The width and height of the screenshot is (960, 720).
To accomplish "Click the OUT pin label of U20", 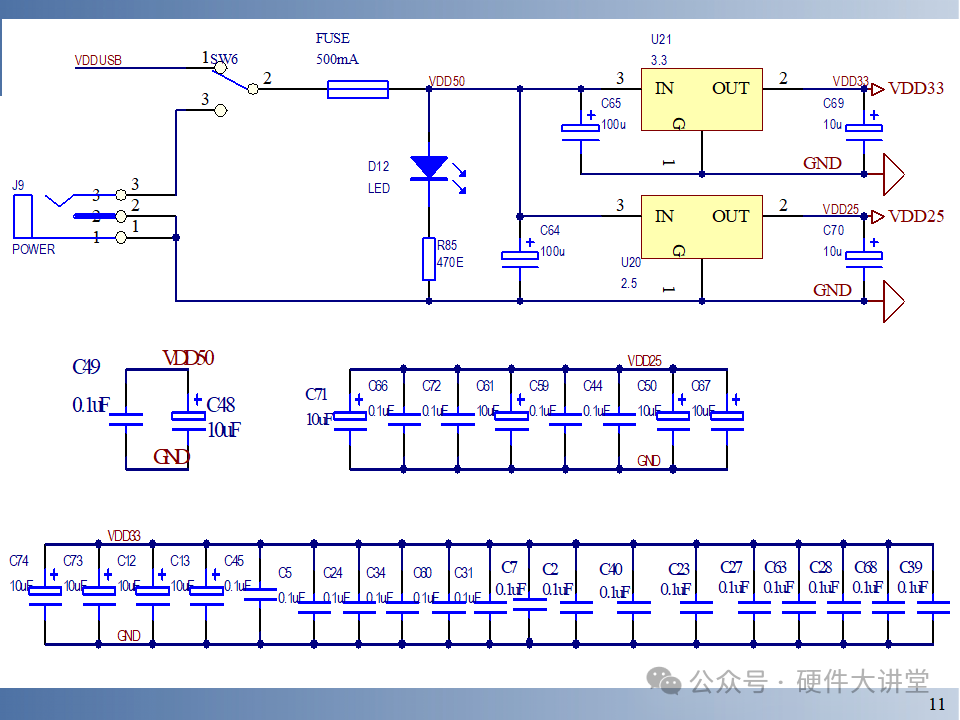I will pyautogui.click(x=730, y=216).
